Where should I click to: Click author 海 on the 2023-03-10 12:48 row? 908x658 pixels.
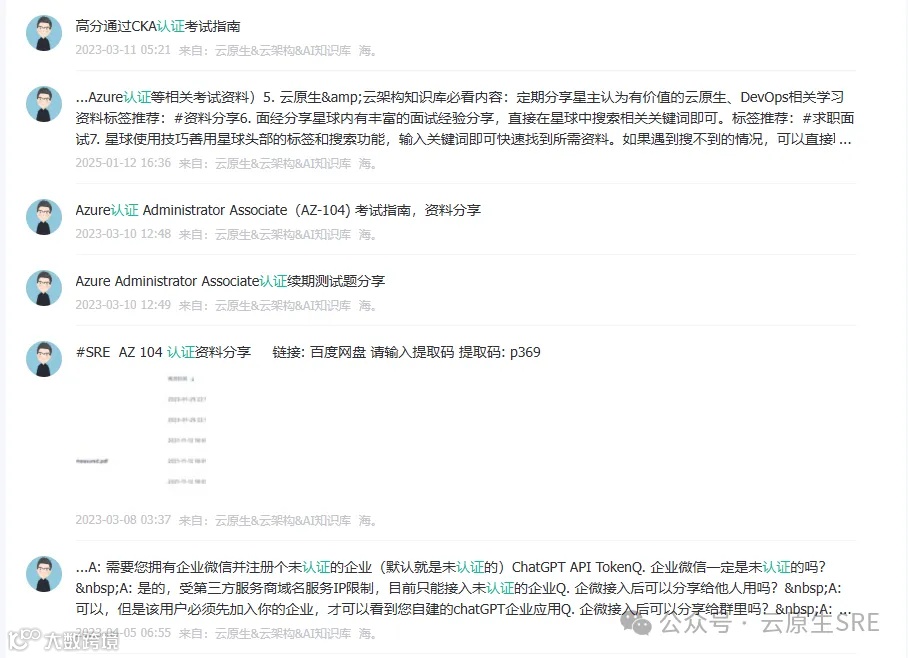coord(367,234)
